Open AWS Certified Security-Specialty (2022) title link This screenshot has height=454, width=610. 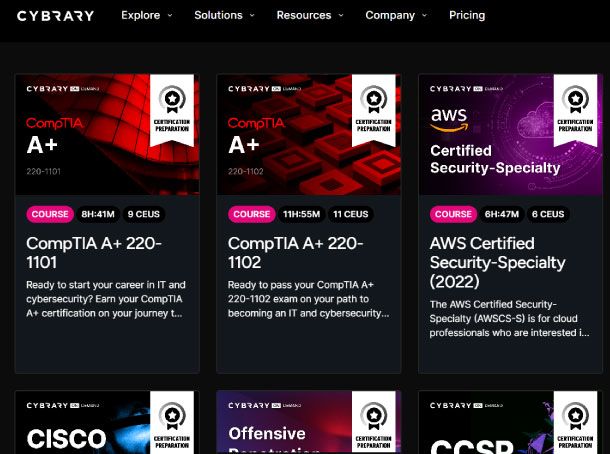click(497, 263)
